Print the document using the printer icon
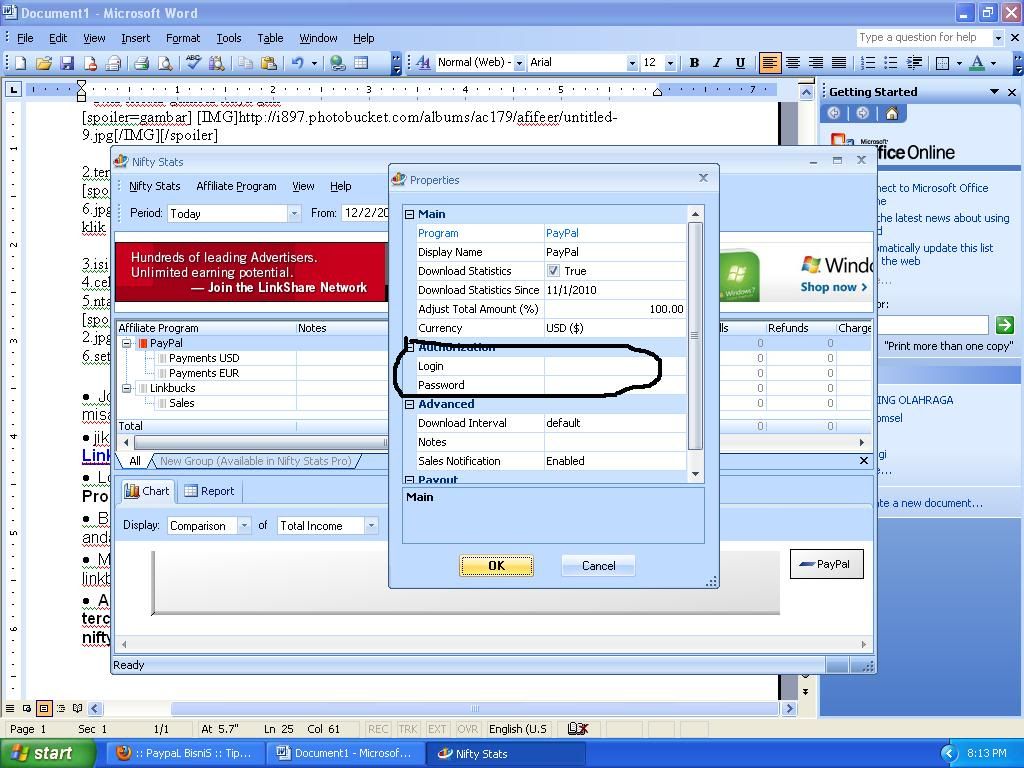The width and height of the screenshot is (1024, 768). tap(141, 63)
